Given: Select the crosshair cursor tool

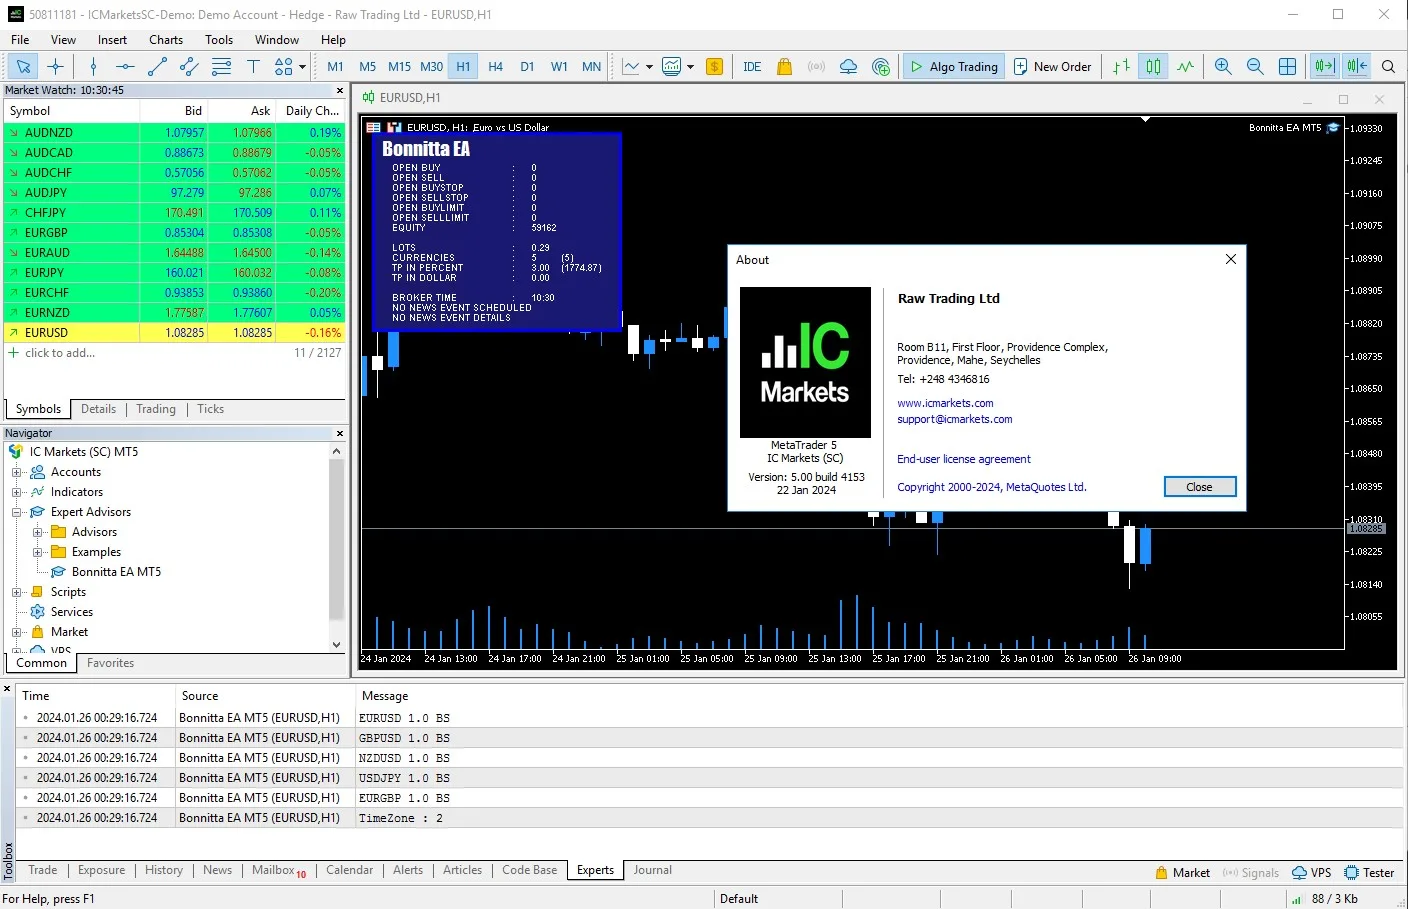Looking at the screenshot, I should pos(55,67).
